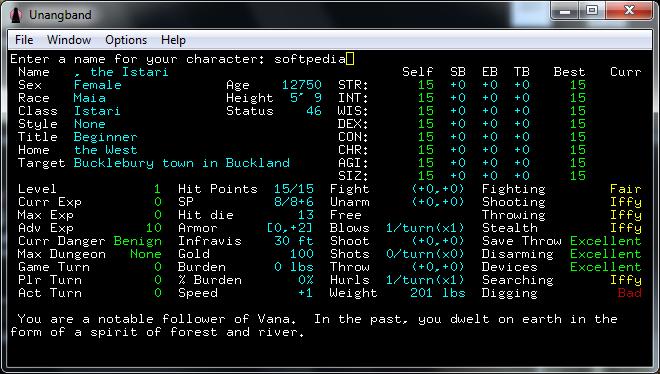Click the 'Self' column header
This screenshot has width=660, height=374.
(418, 72)
